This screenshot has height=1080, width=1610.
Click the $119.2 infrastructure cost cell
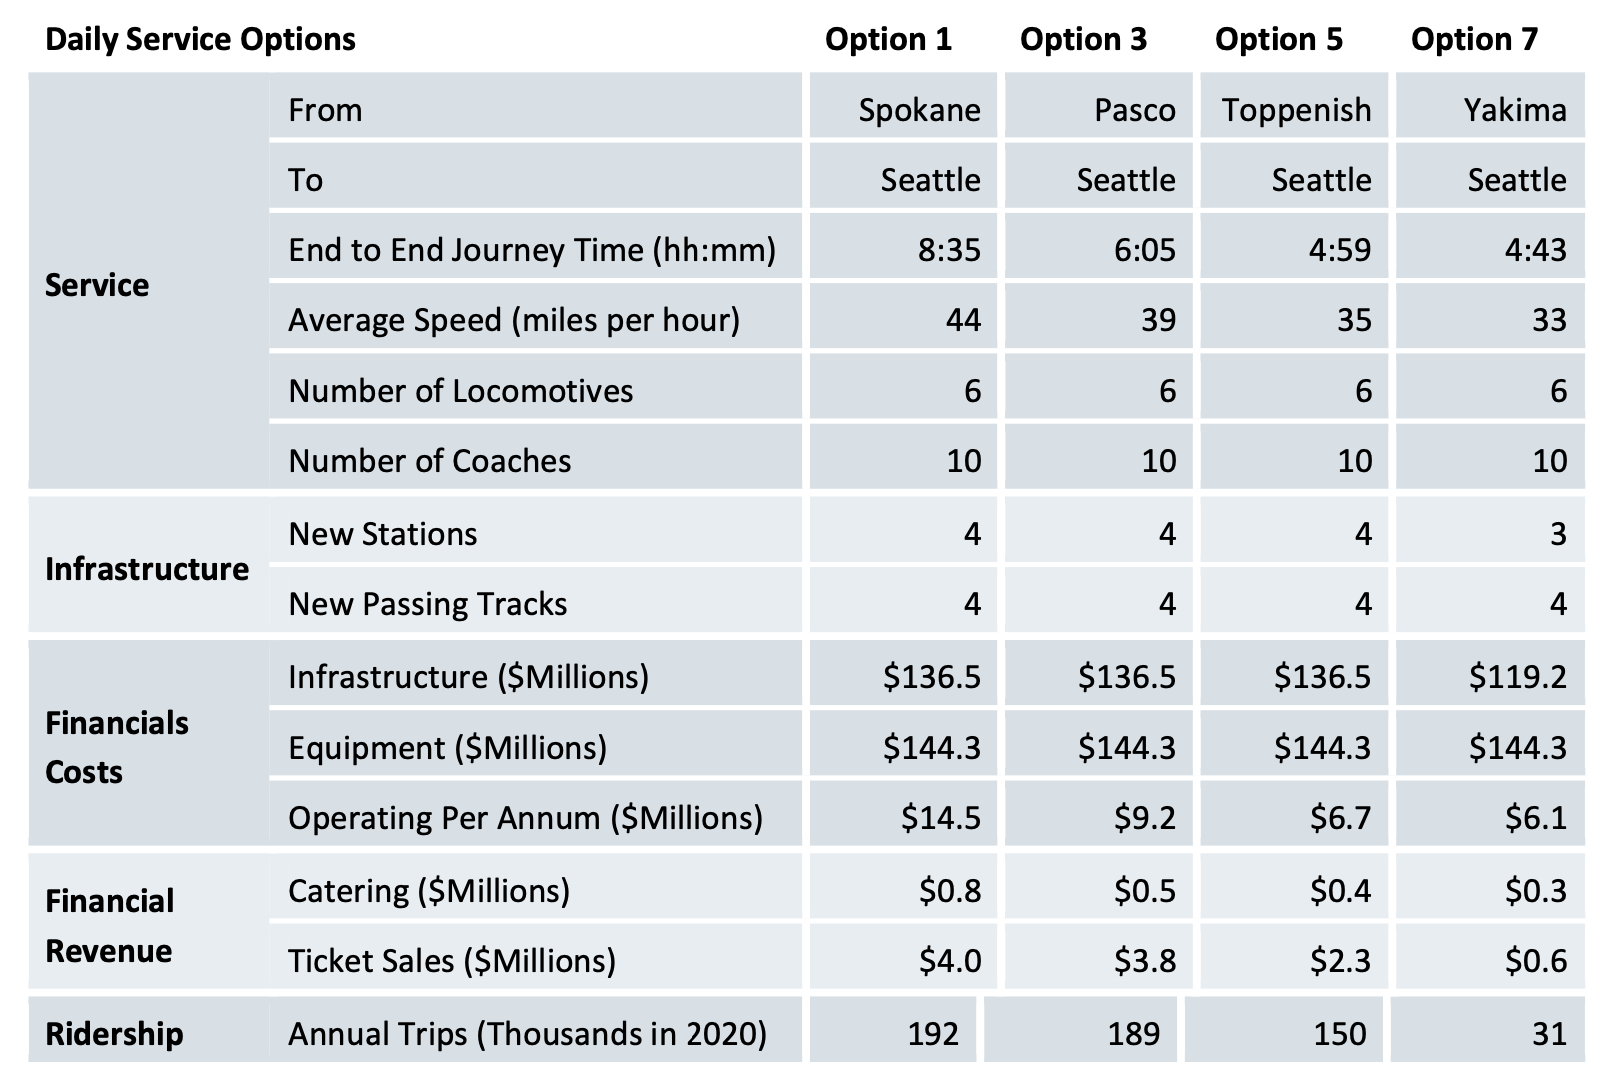tap(1517, 677)
